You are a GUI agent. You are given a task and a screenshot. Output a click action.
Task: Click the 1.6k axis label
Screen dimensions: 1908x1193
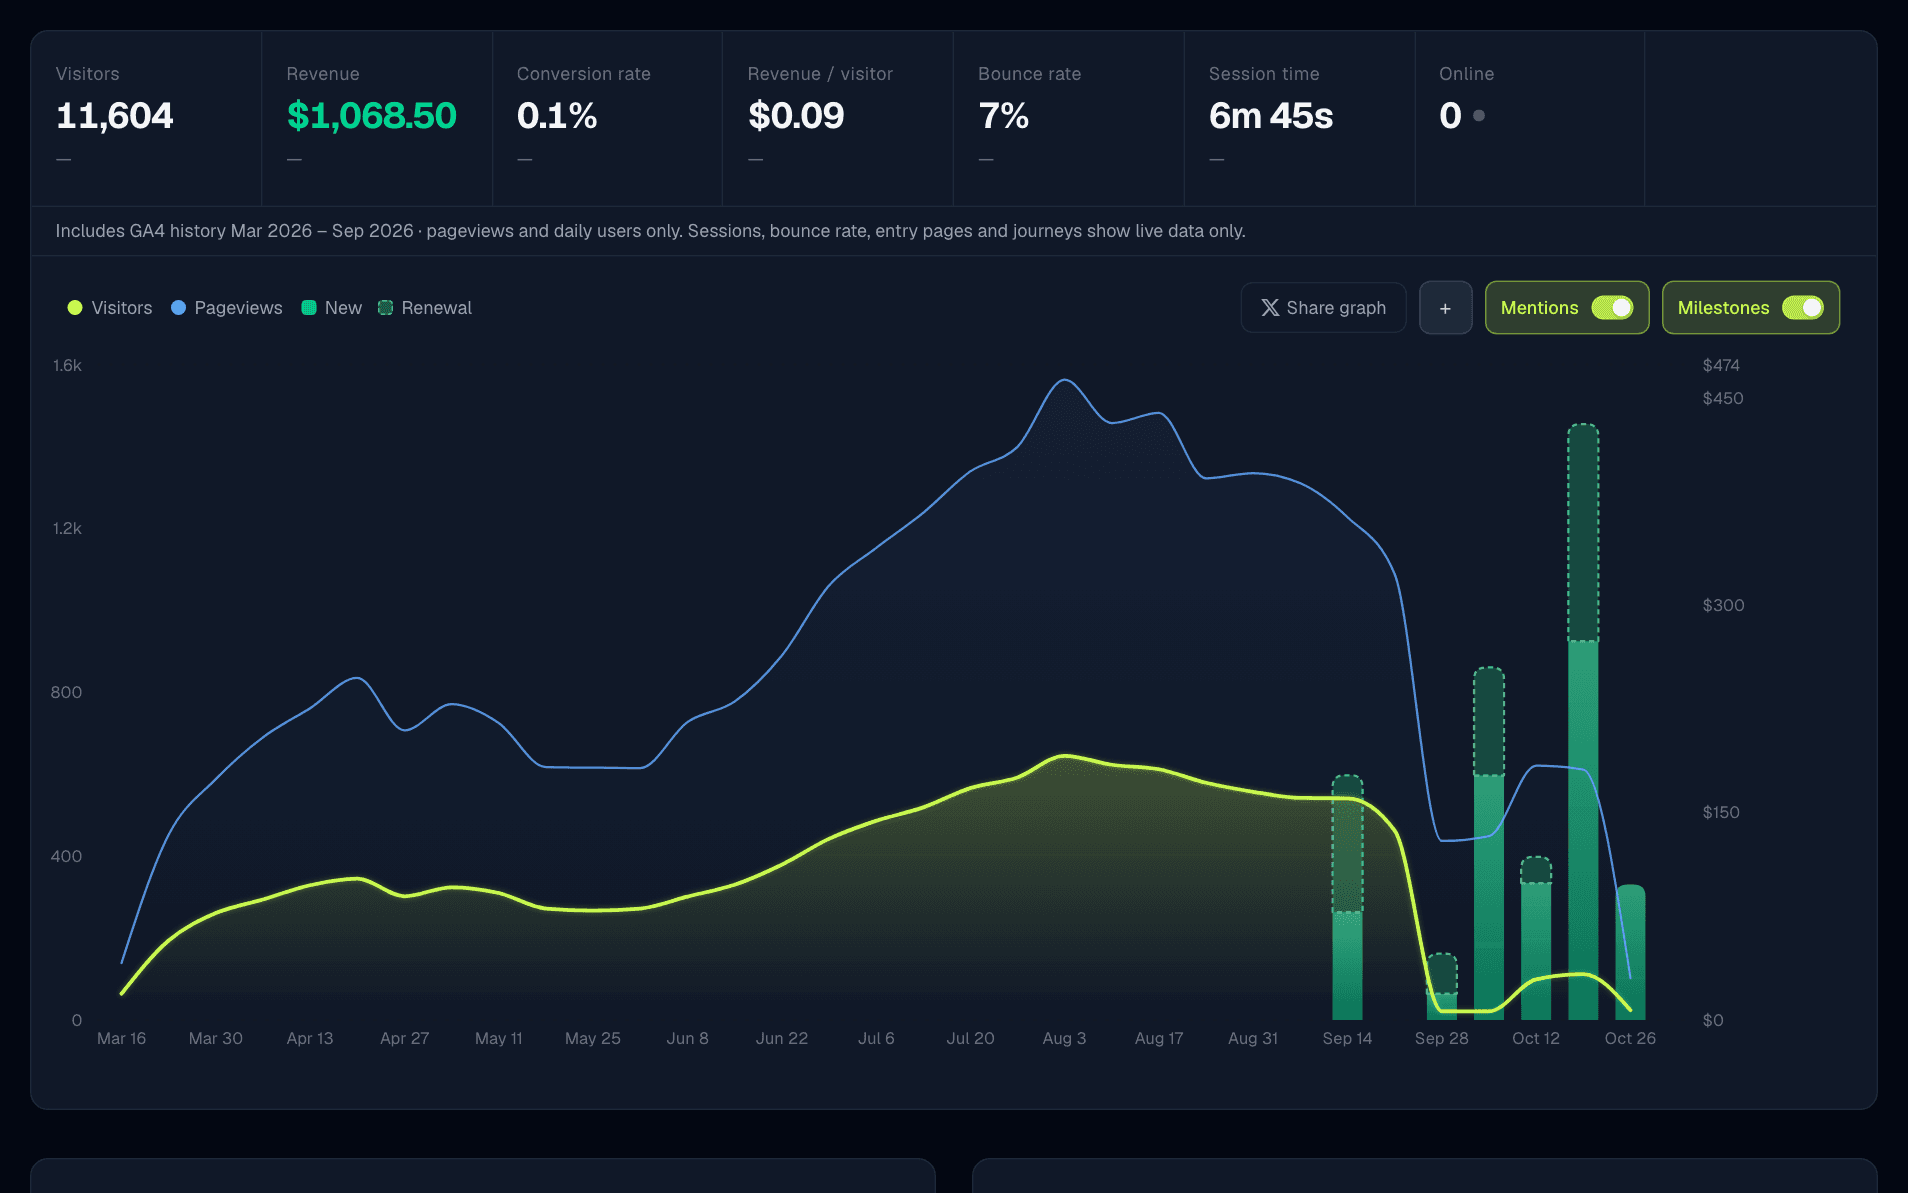[67, 365]
